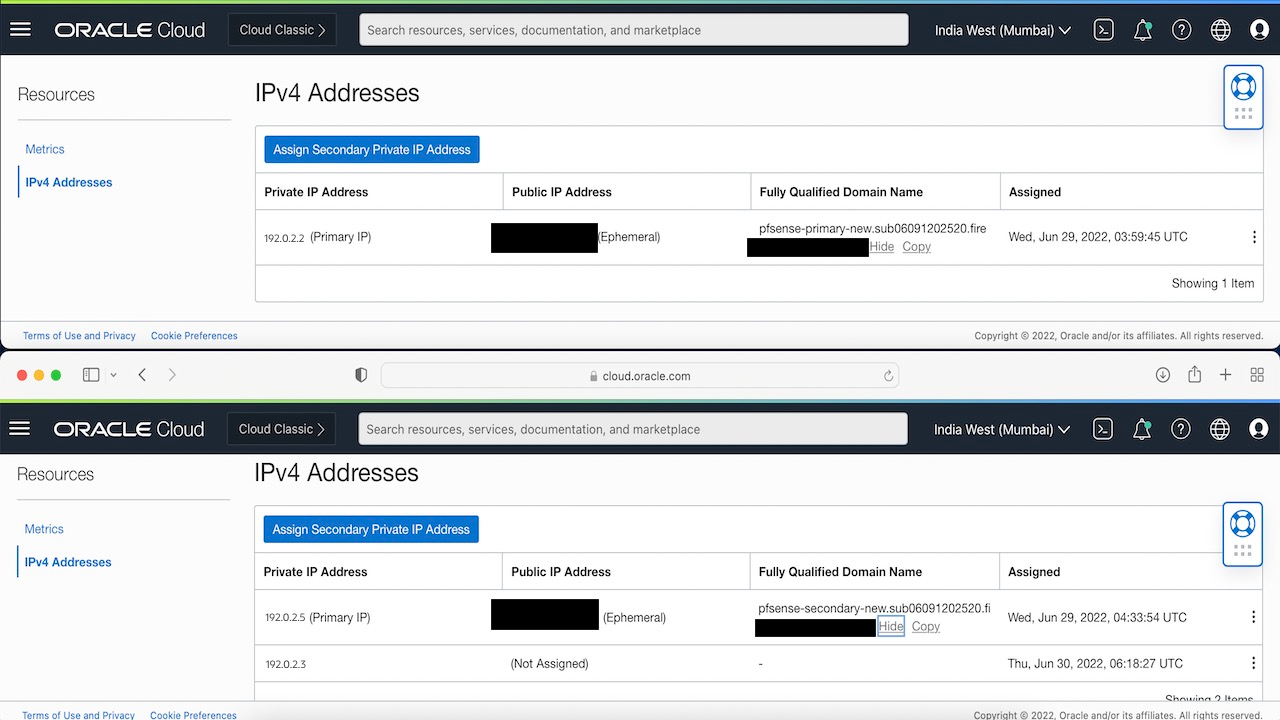The width and height of the screenshot is (1280, 720).
Task: Hide the public IP in the secondary row
Action: click(x=890, y=626)
